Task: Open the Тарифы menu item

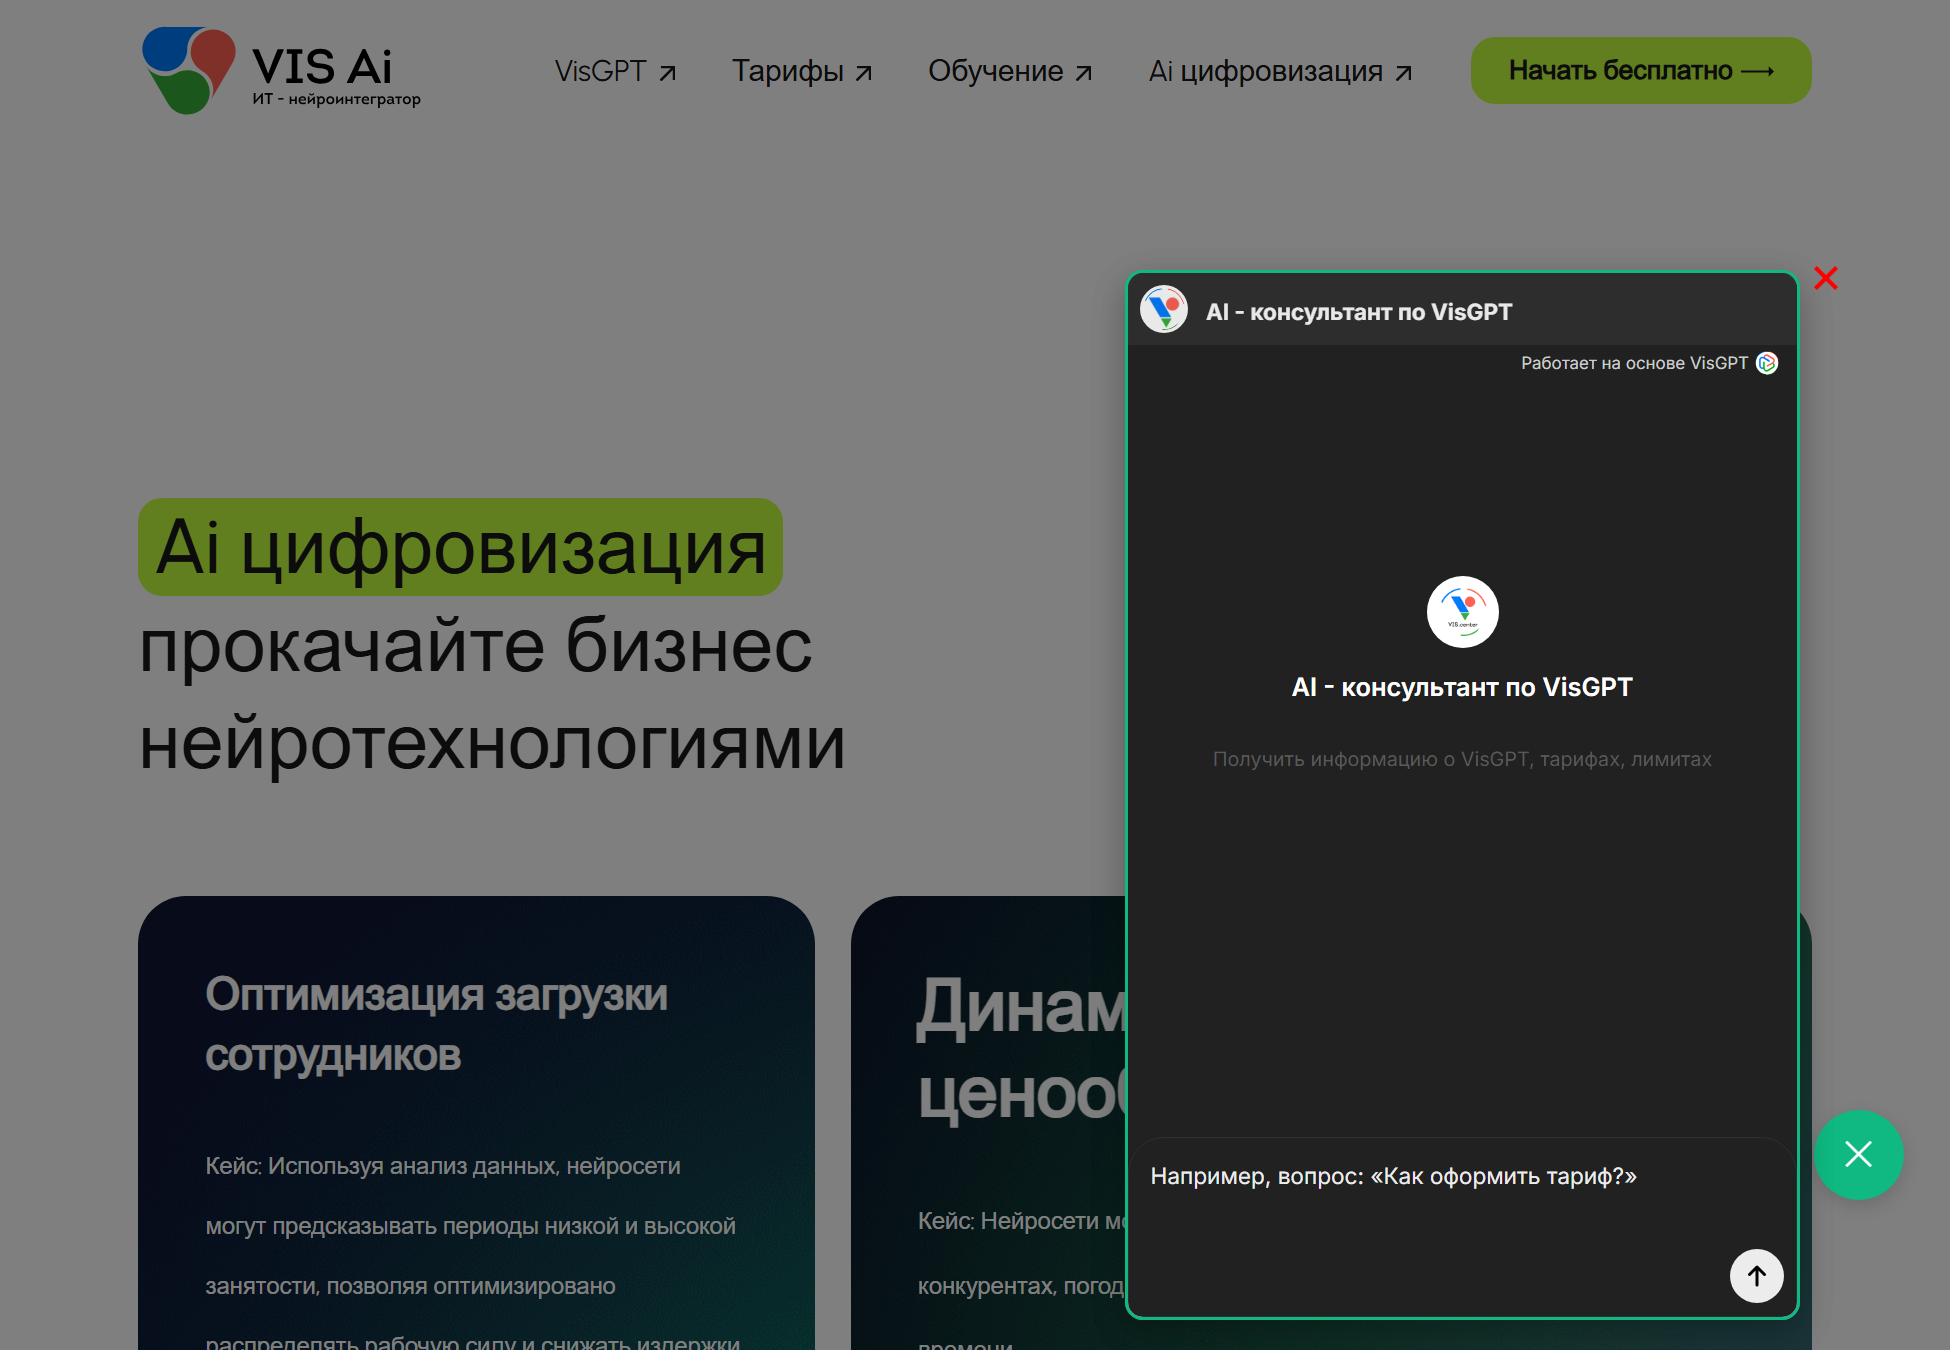Action: click(x=790, y=71)
